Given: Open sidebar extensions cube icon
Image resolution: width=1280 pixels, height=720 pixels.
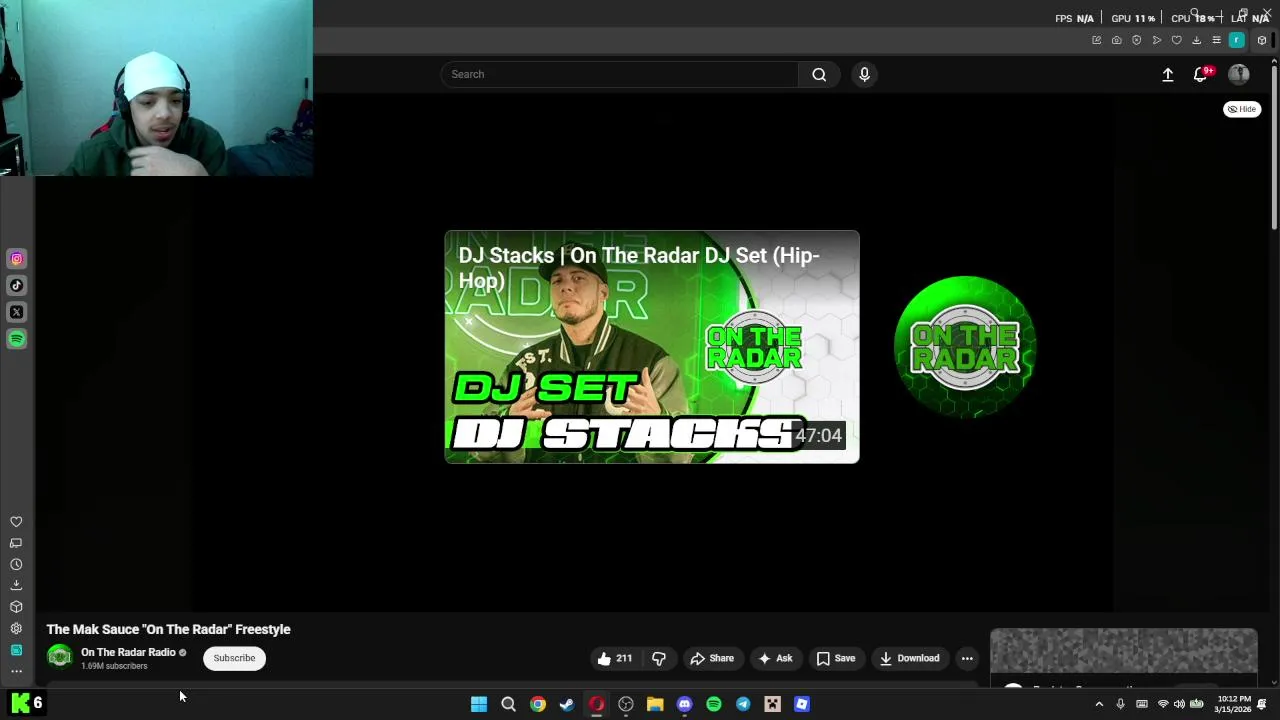Looking at the screenshot, I should [16, 607].
